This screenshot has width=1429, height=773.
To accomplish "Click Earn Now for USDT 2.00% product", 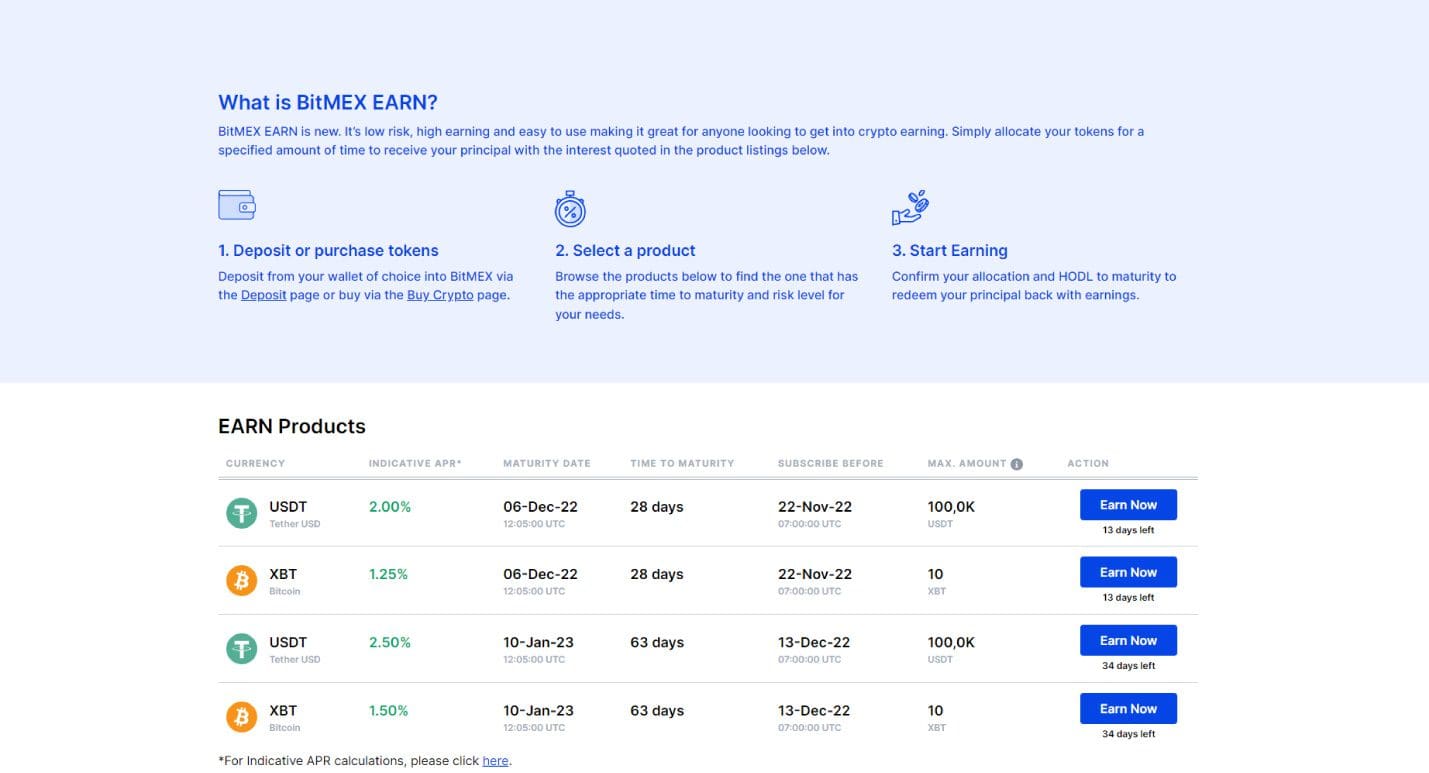I will pos(1128,505).
